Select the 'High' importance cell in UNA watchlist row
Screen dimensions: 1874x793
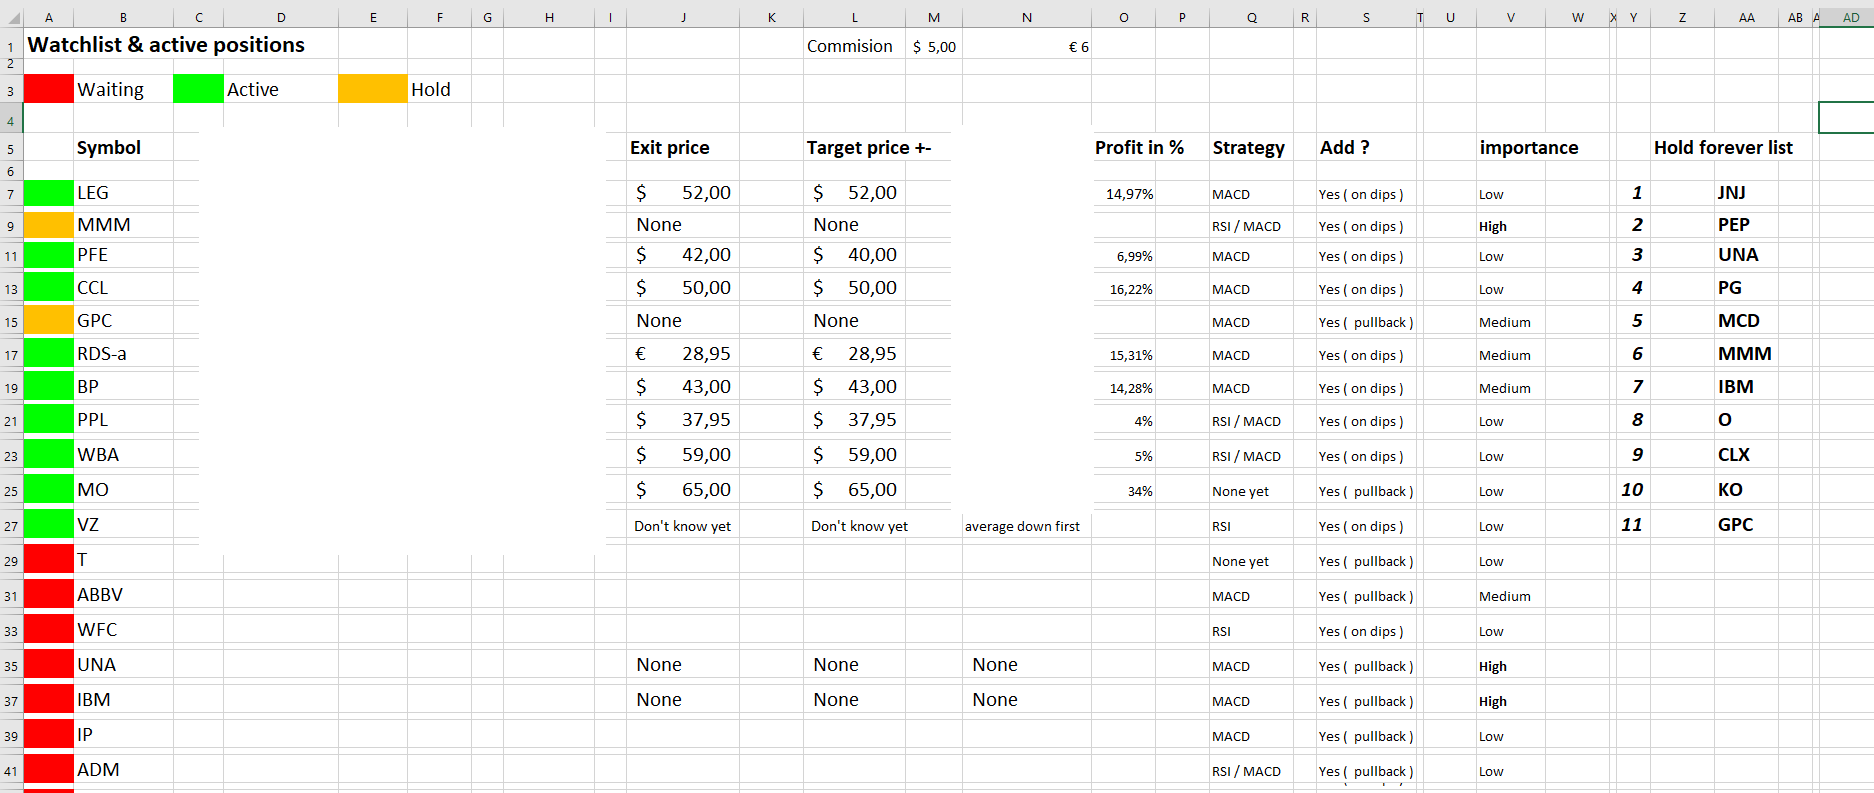point(1510,666)
